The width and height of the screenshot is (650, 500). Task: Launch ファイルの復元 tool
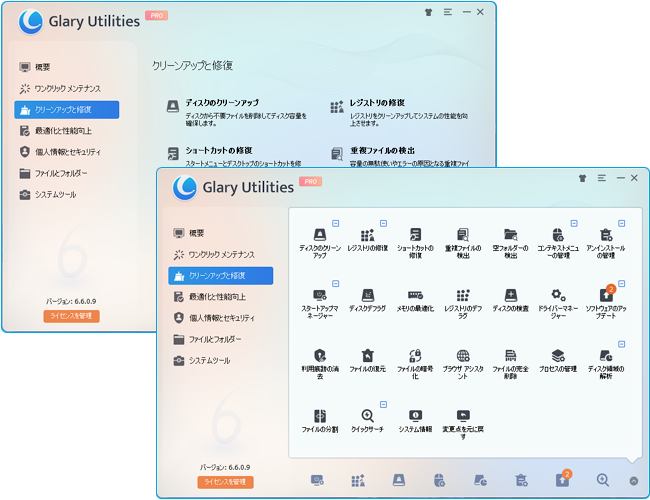click(367, 360)
